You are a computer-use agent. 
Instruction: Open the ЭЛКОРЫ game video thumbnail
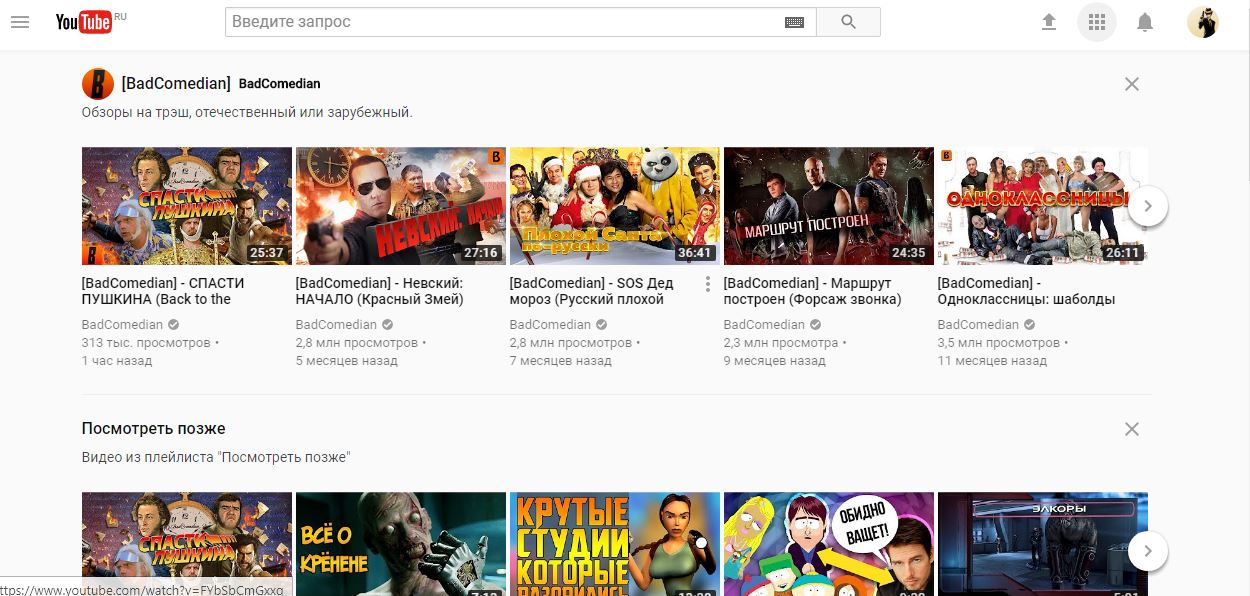1043,544
